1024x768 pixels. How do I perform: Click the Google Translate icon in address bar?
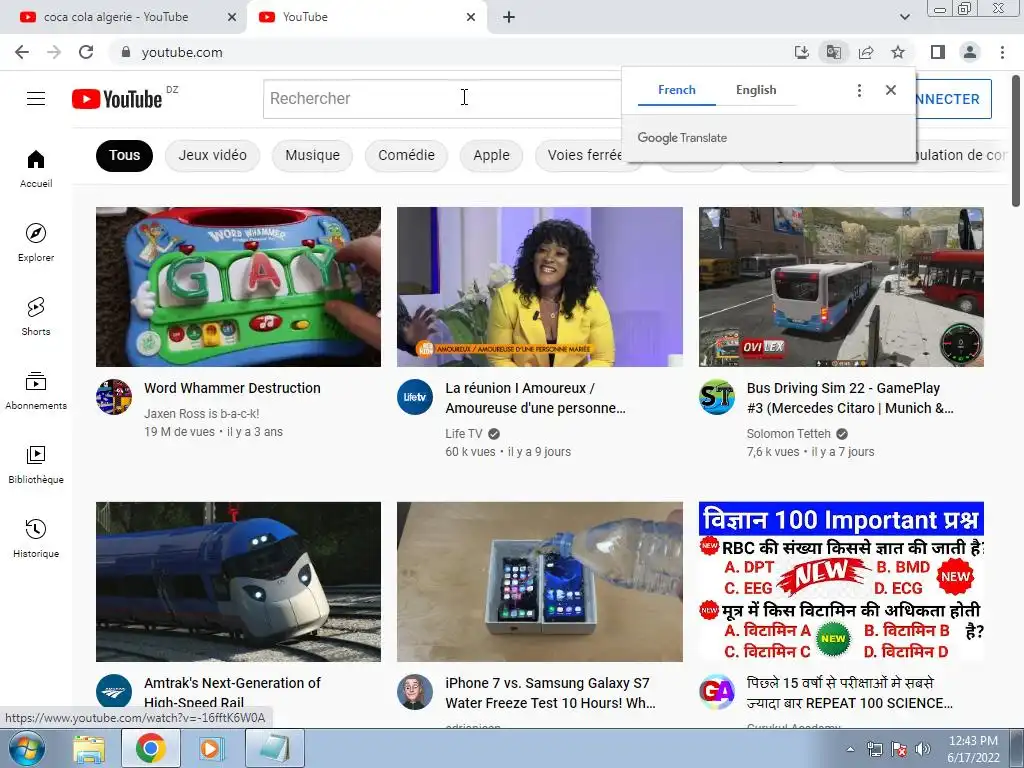(833, 52)
